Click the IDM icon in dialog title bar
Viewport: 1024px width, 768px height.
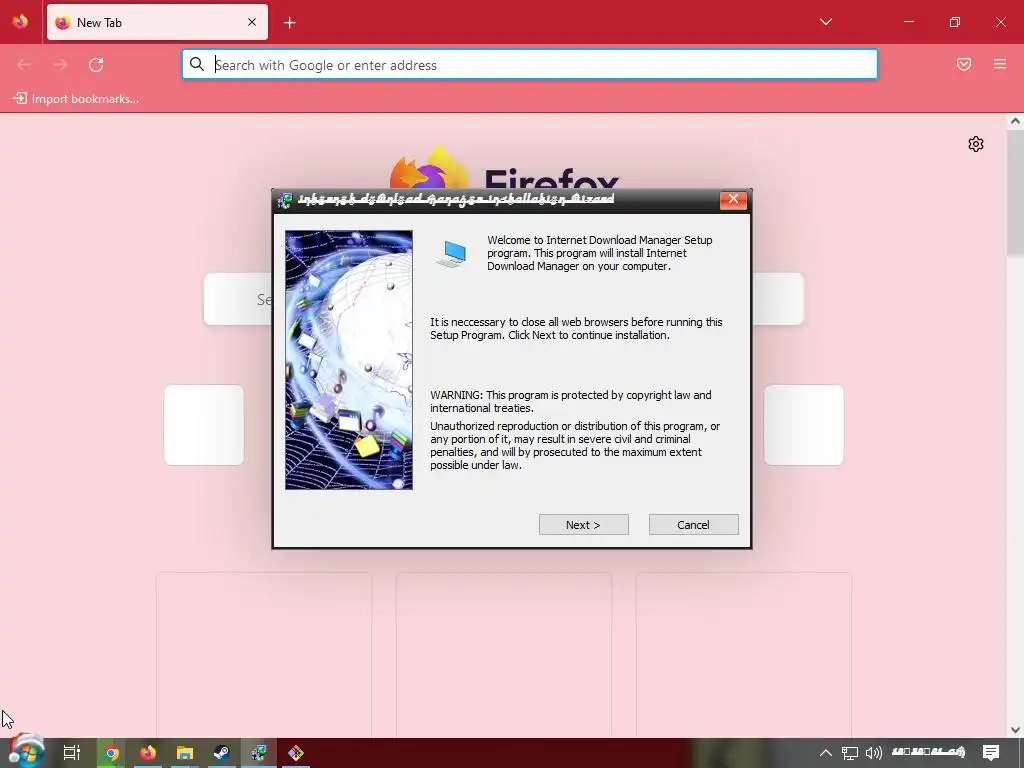tap(285, 200)
